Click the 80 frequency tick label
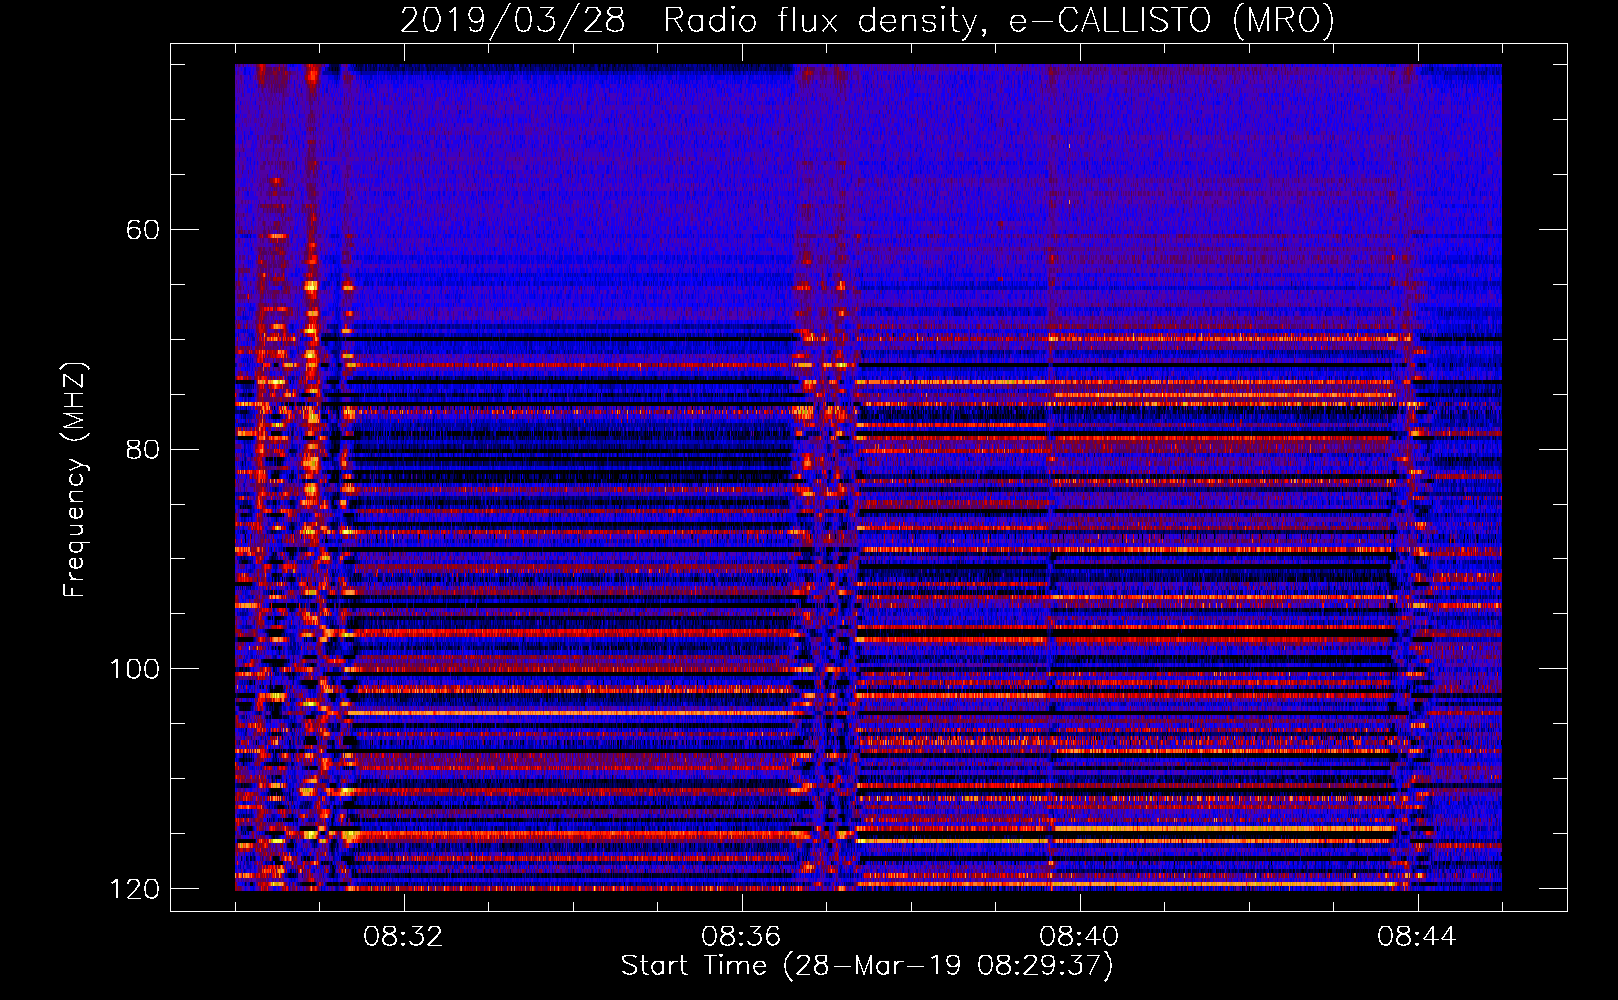 click(143, 449)
